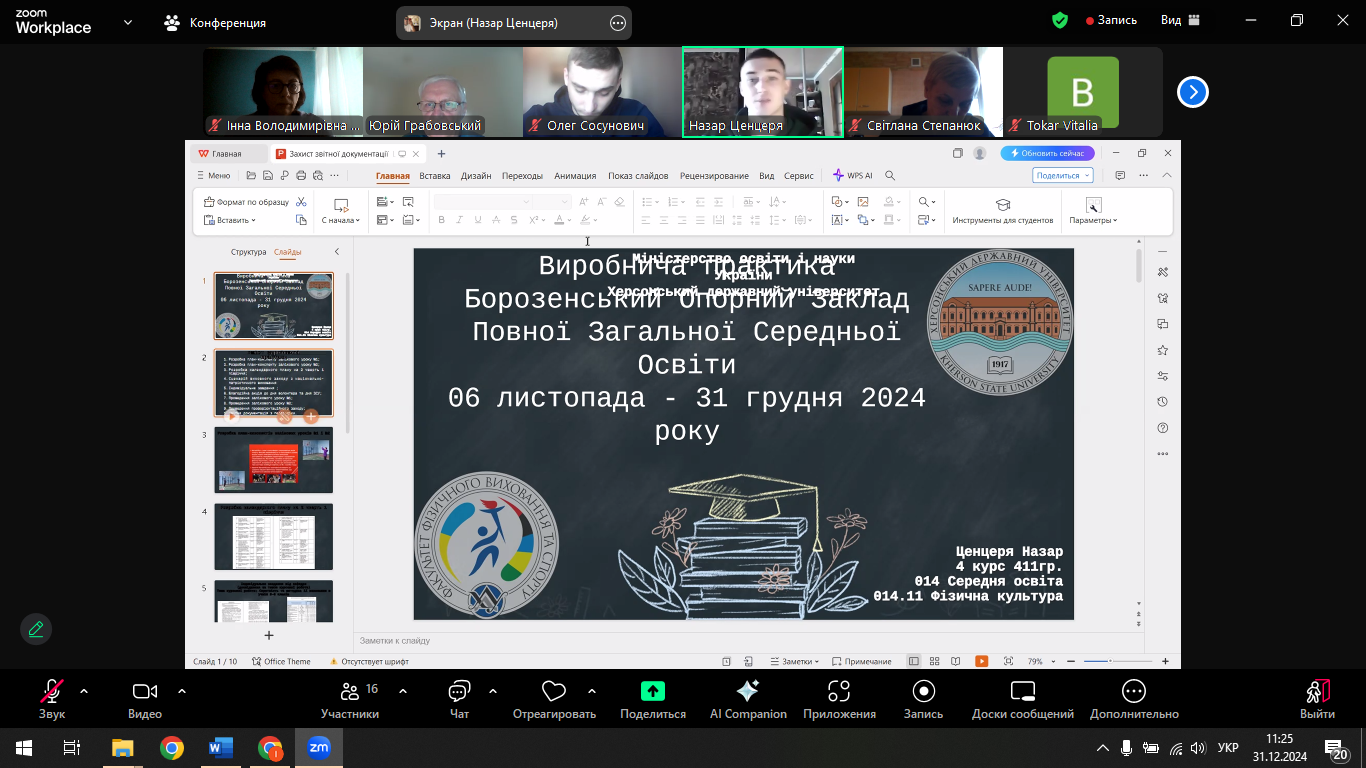This screenshot has width=1366, height=768.
Task: Click the Обновить сейчас button
Action: pyautogui.click(x=1048, y=153)
